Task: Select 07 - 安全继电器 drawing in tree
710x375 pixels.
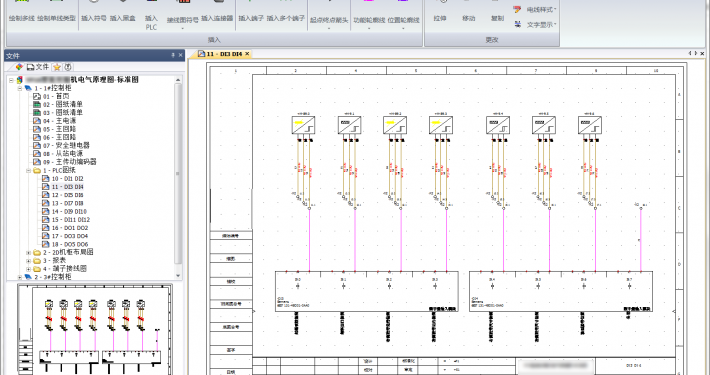Action: point(62,145)
